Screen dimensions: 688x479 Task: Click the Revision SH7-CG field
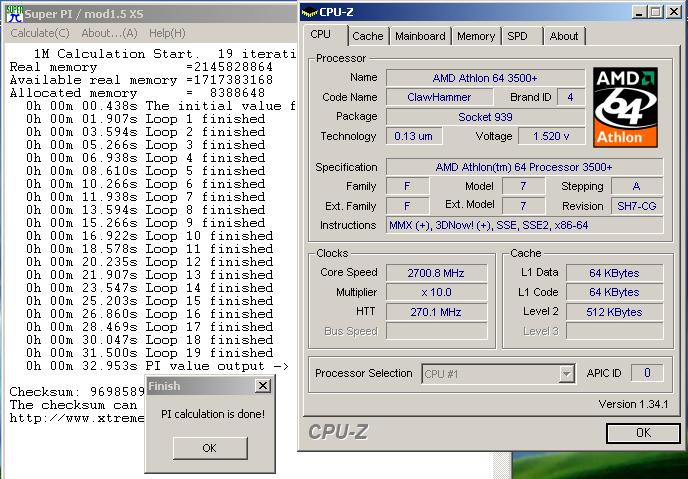click(637, 206)
